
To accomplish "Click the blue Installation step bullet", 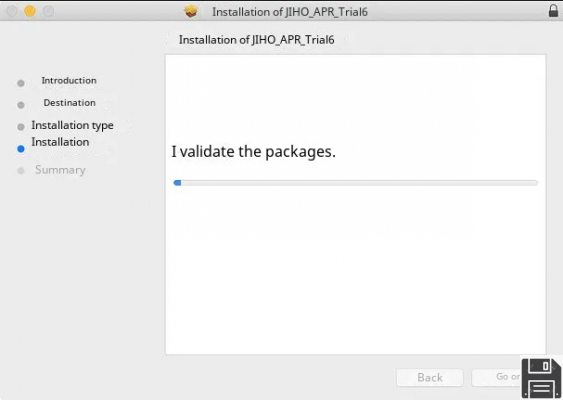I will click(21, 149).
